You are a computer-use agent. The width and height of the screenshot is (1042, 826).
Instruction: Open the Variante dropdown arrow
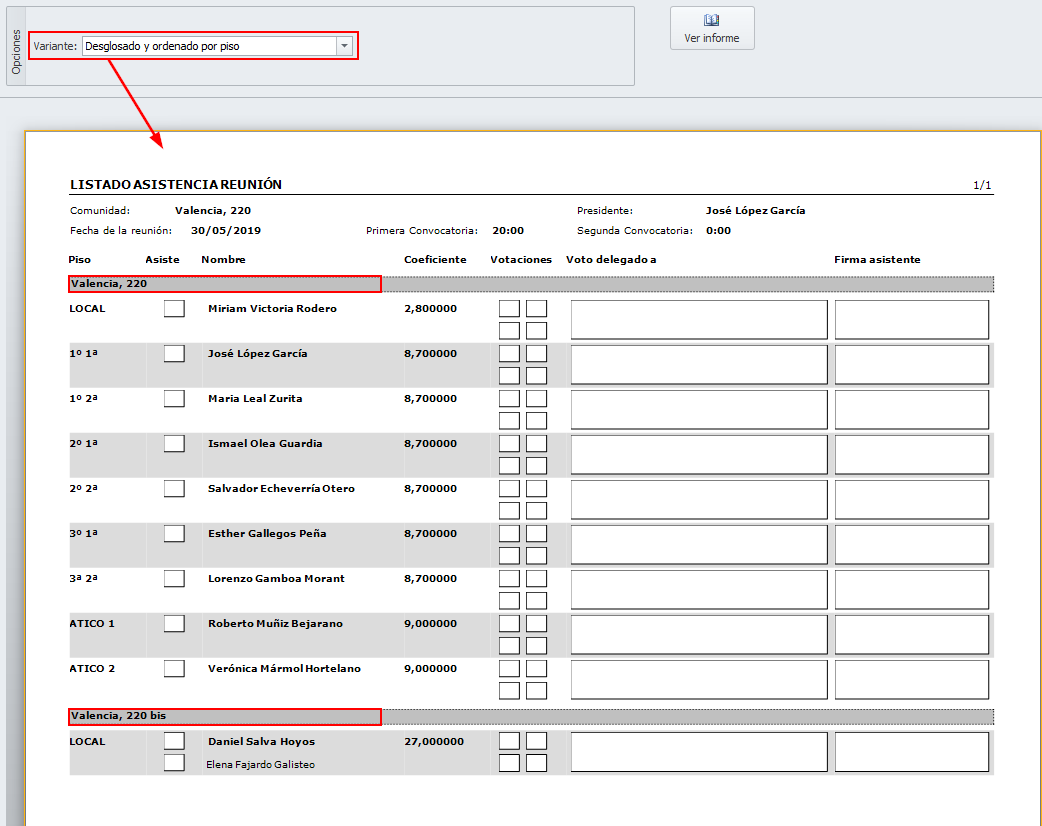(344, 46)
